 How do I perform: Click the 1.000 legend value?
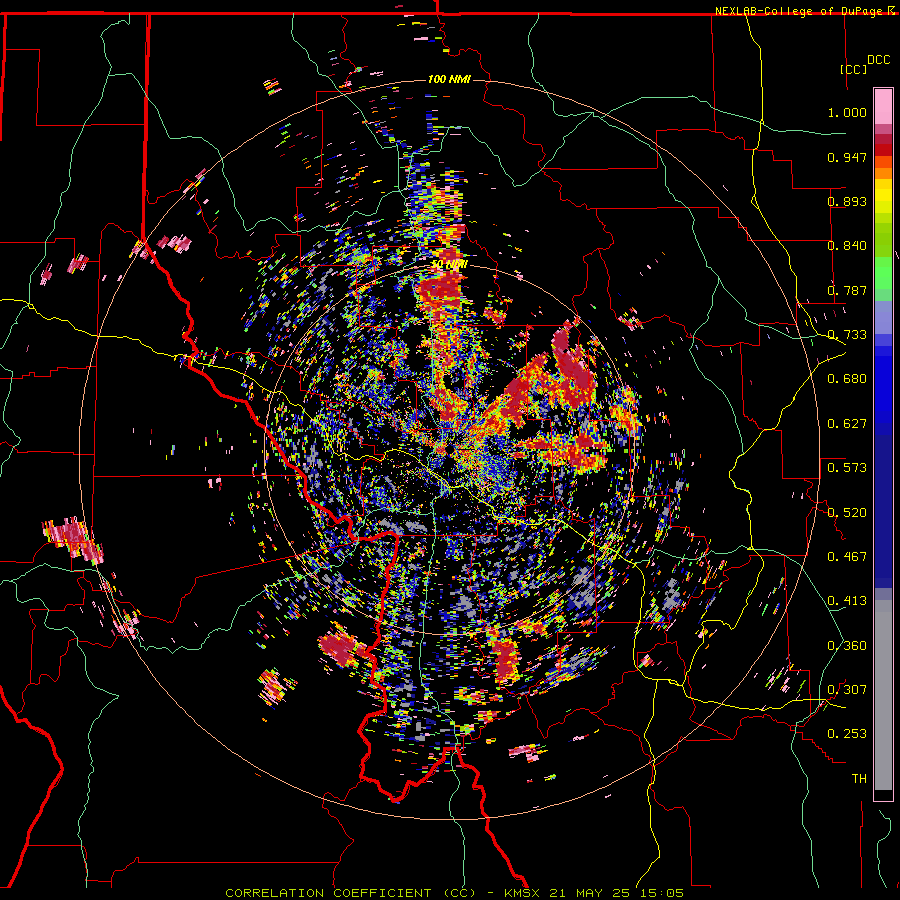pyautogui.click(x=847, y=112)
